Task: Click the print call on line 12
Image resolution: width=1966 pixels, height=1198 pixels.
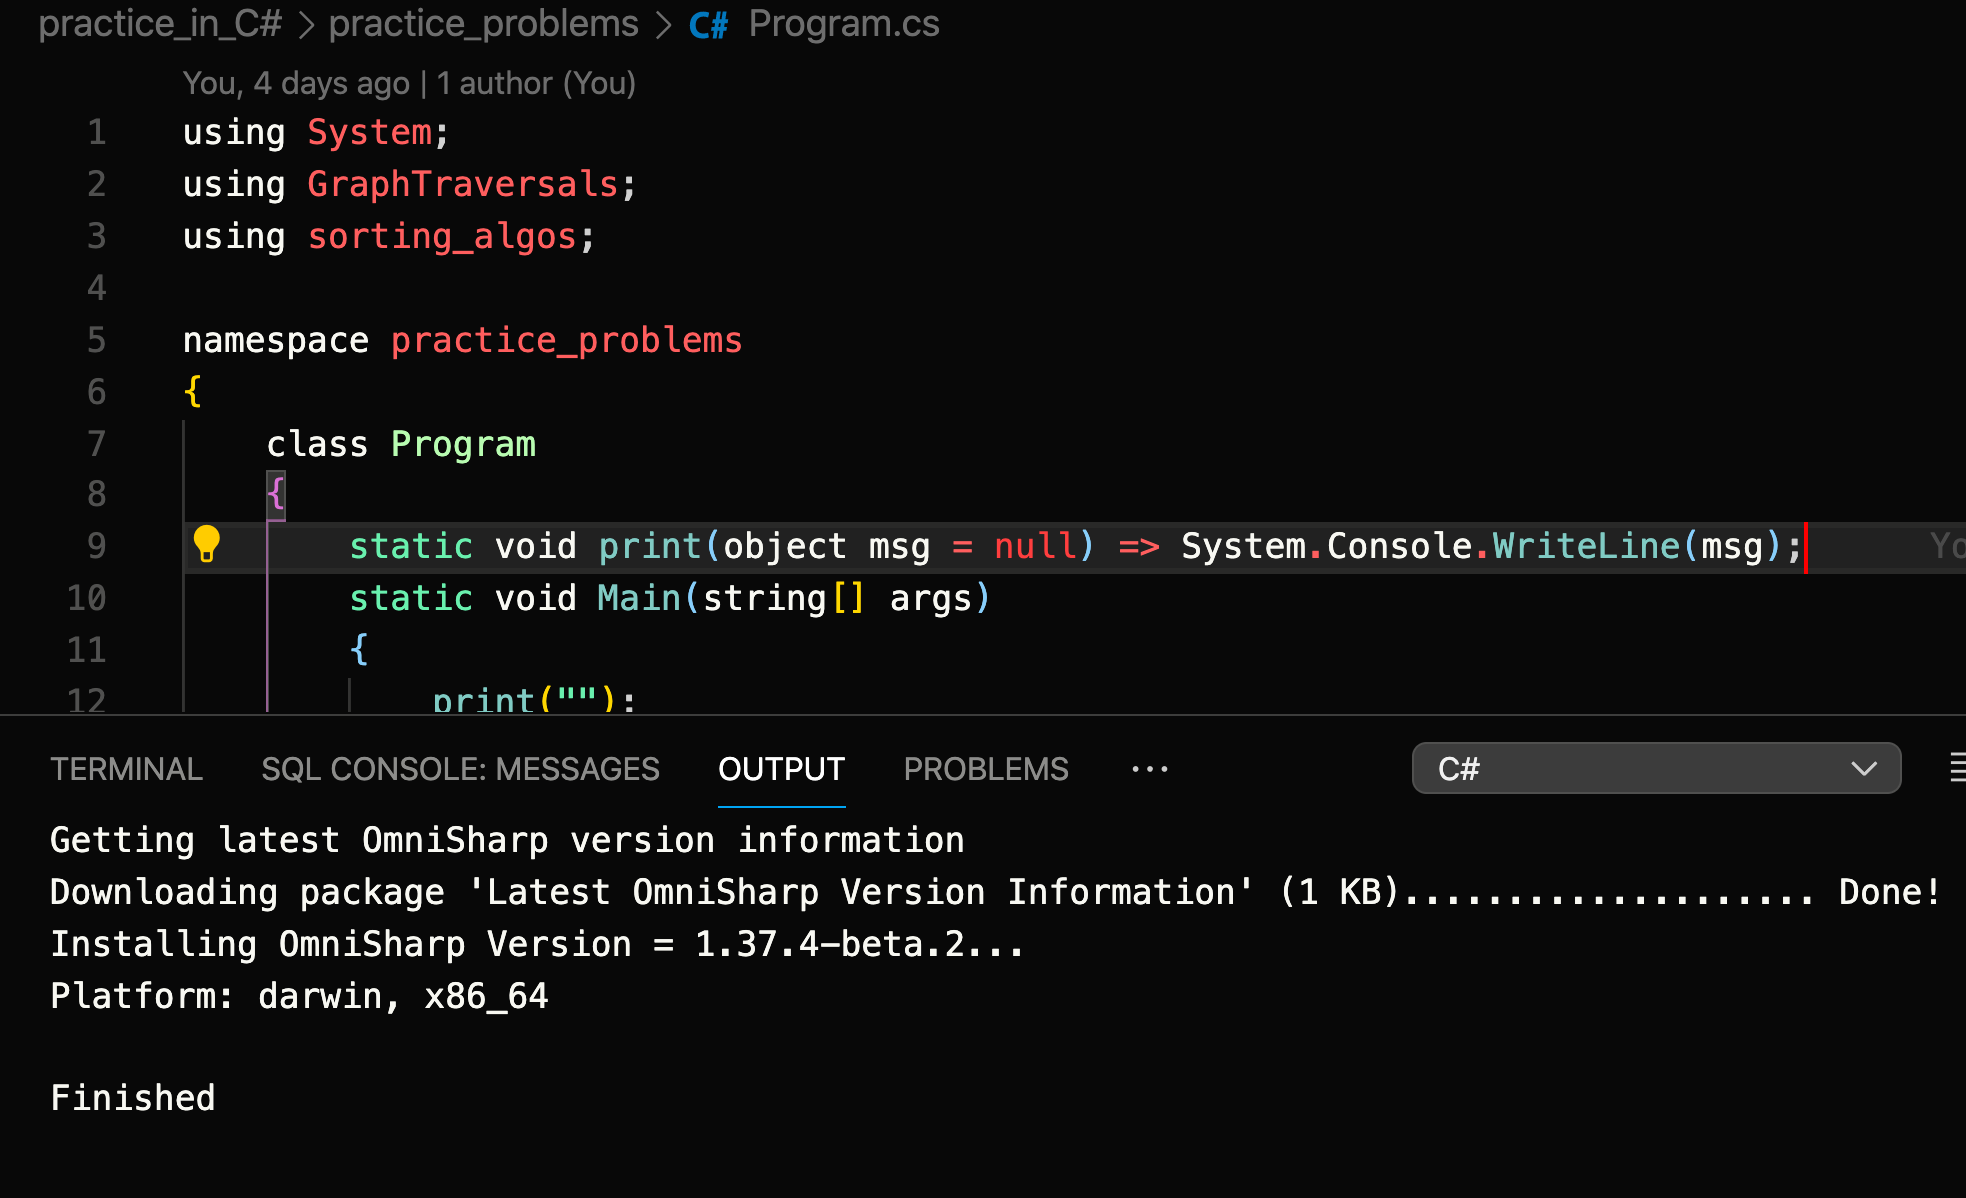Action: pos(483,698)
